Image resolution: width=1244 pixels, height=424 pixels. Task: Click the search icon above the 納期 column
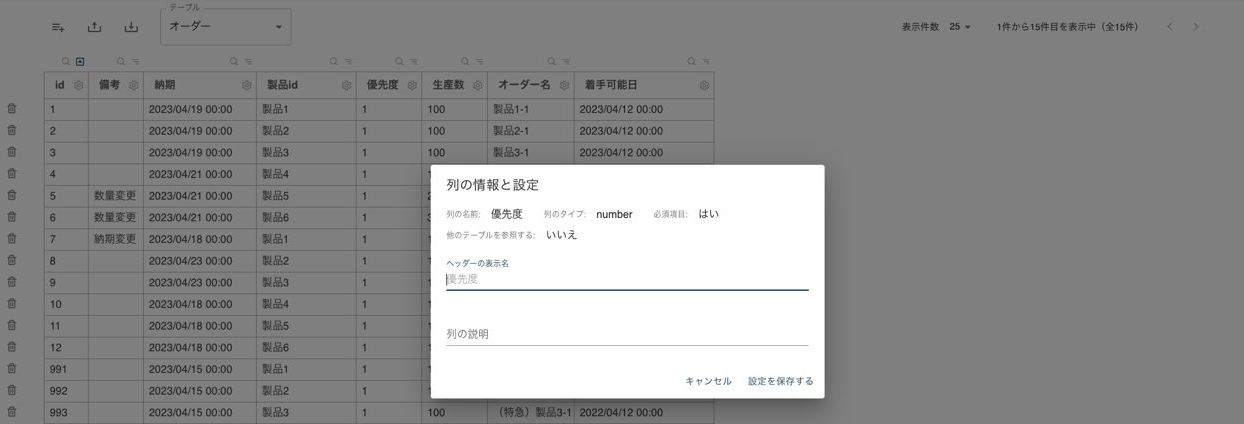click(234, 62)
